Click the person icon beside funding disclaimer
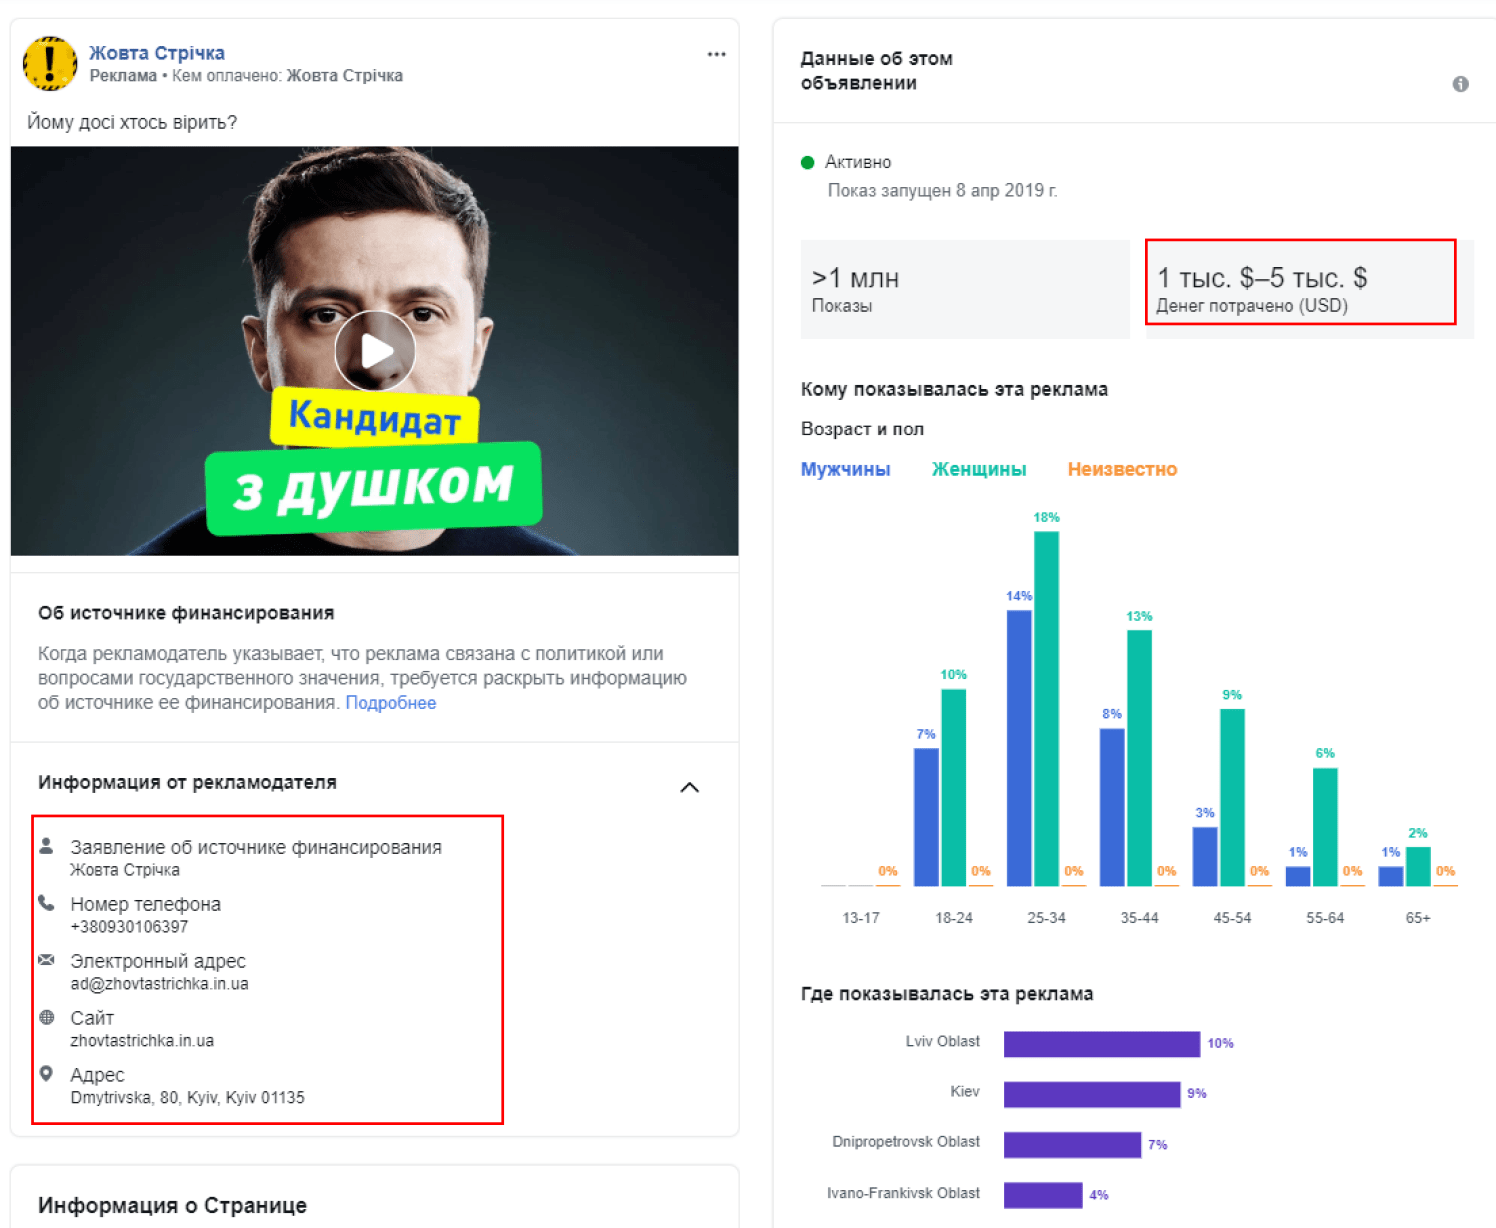 [46, 846]
